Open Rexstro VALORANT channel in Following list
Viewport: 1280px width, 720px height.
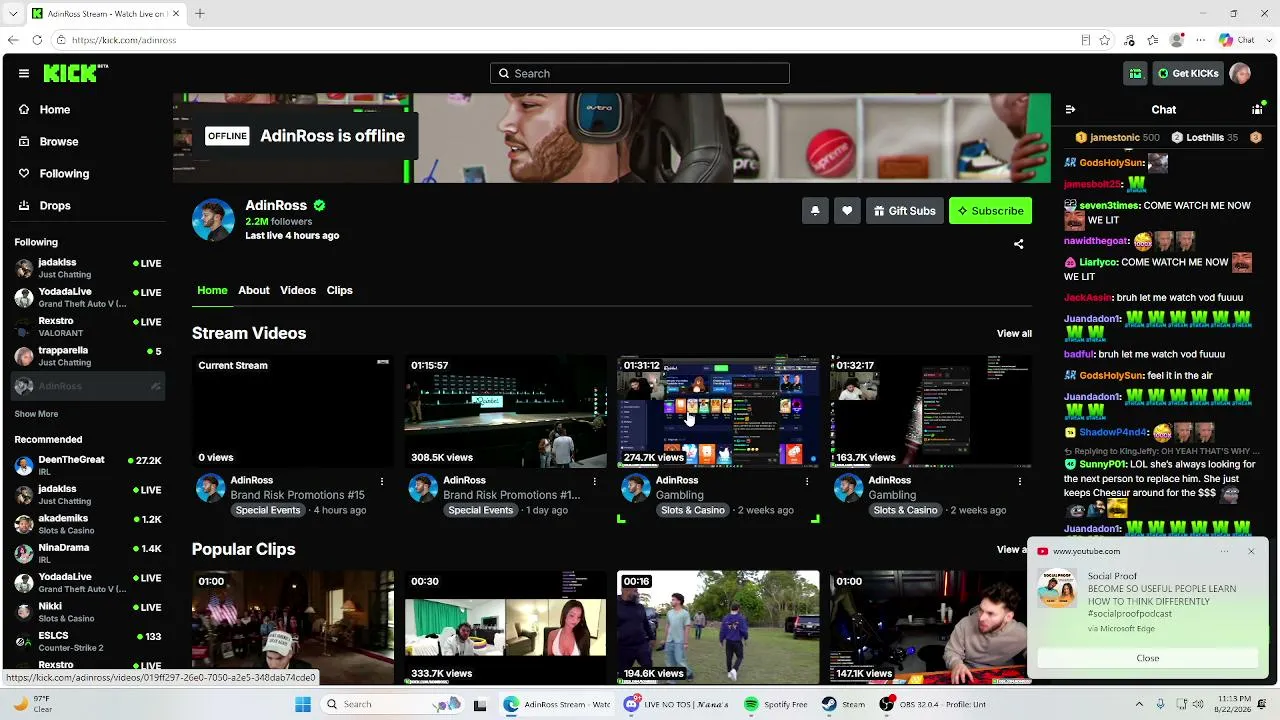pyautogui.click(x=88, y=327)
